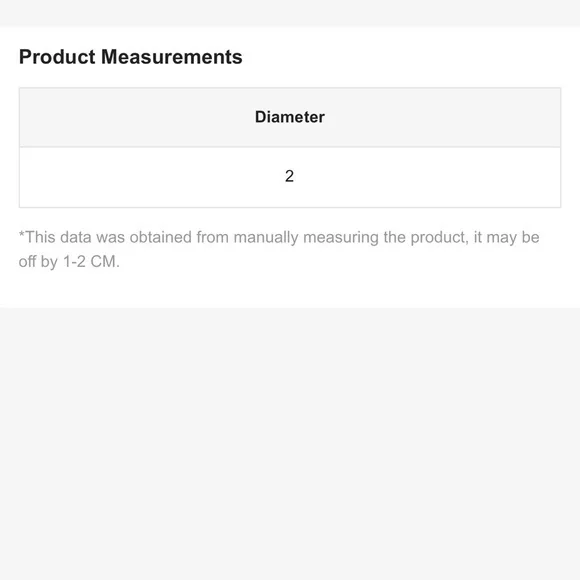
Task: Click the empty gray area below the card
Action: click(x=290, y=444)
